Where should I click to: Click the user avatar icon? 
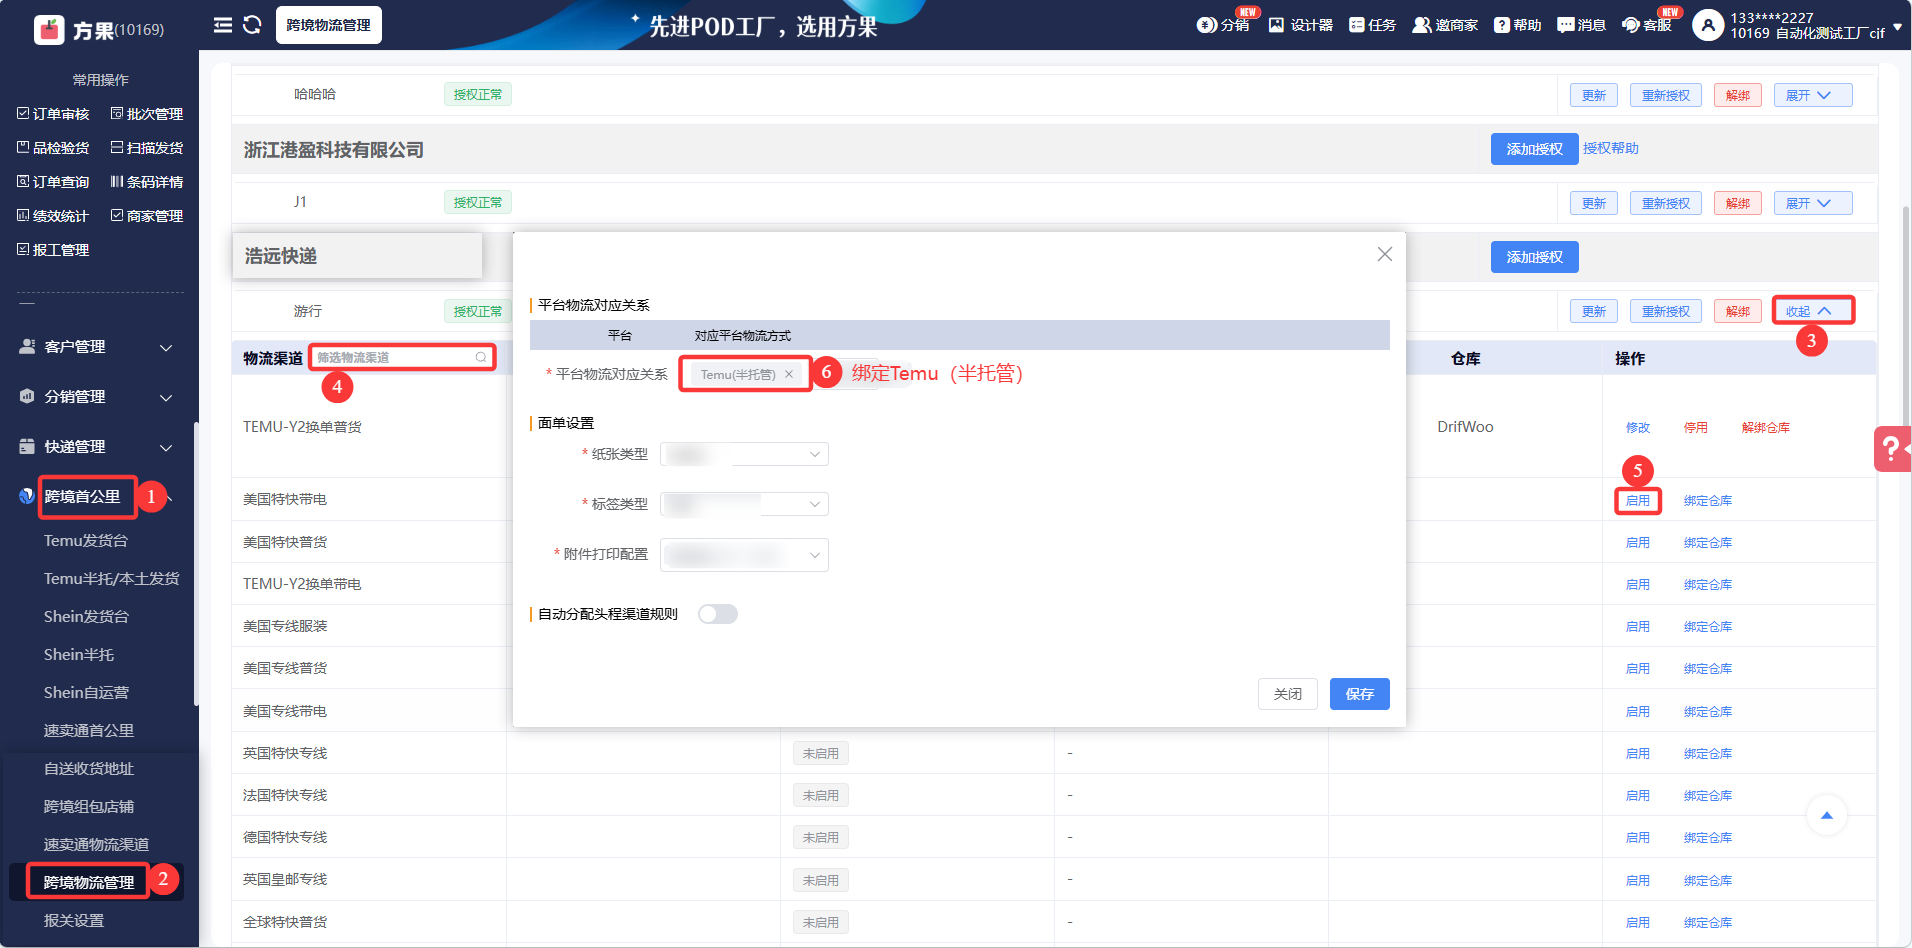(1708, 25)
